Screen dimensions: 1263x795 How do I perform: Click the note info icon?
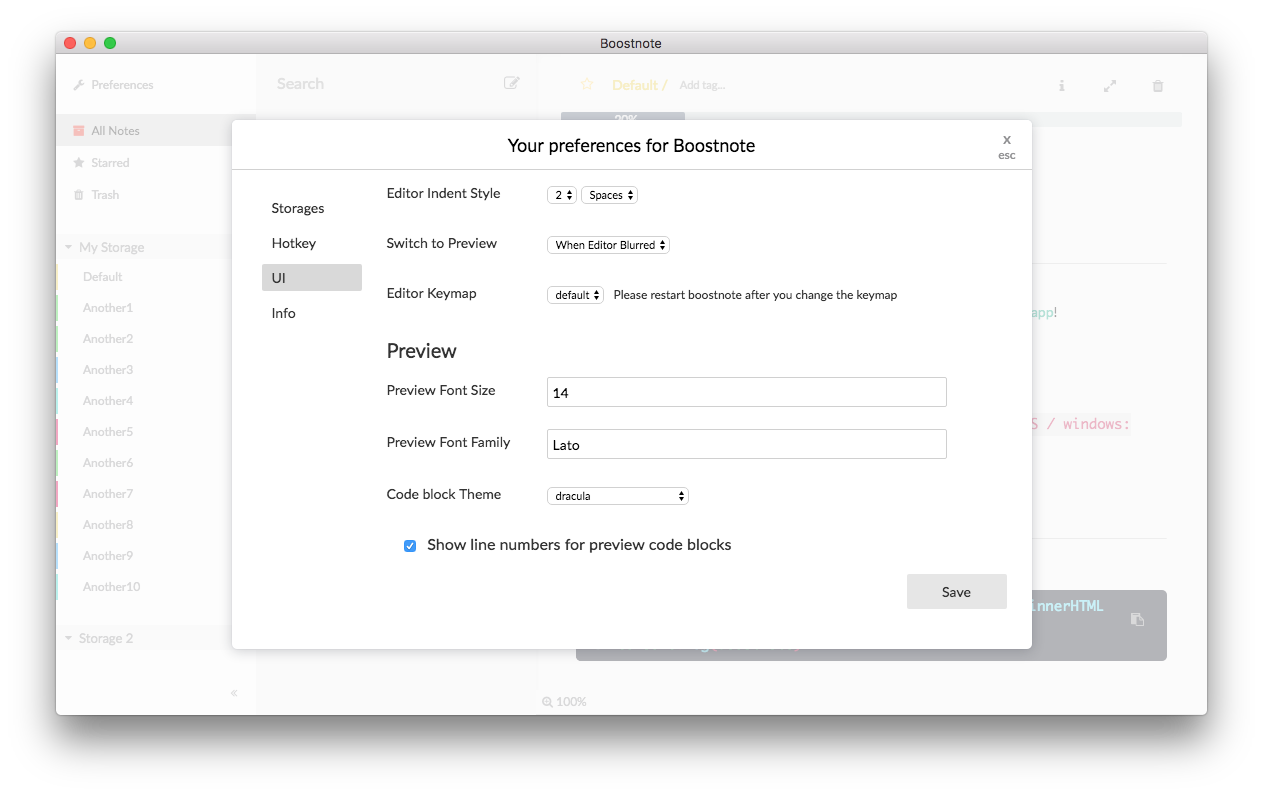coord(1061,86)
